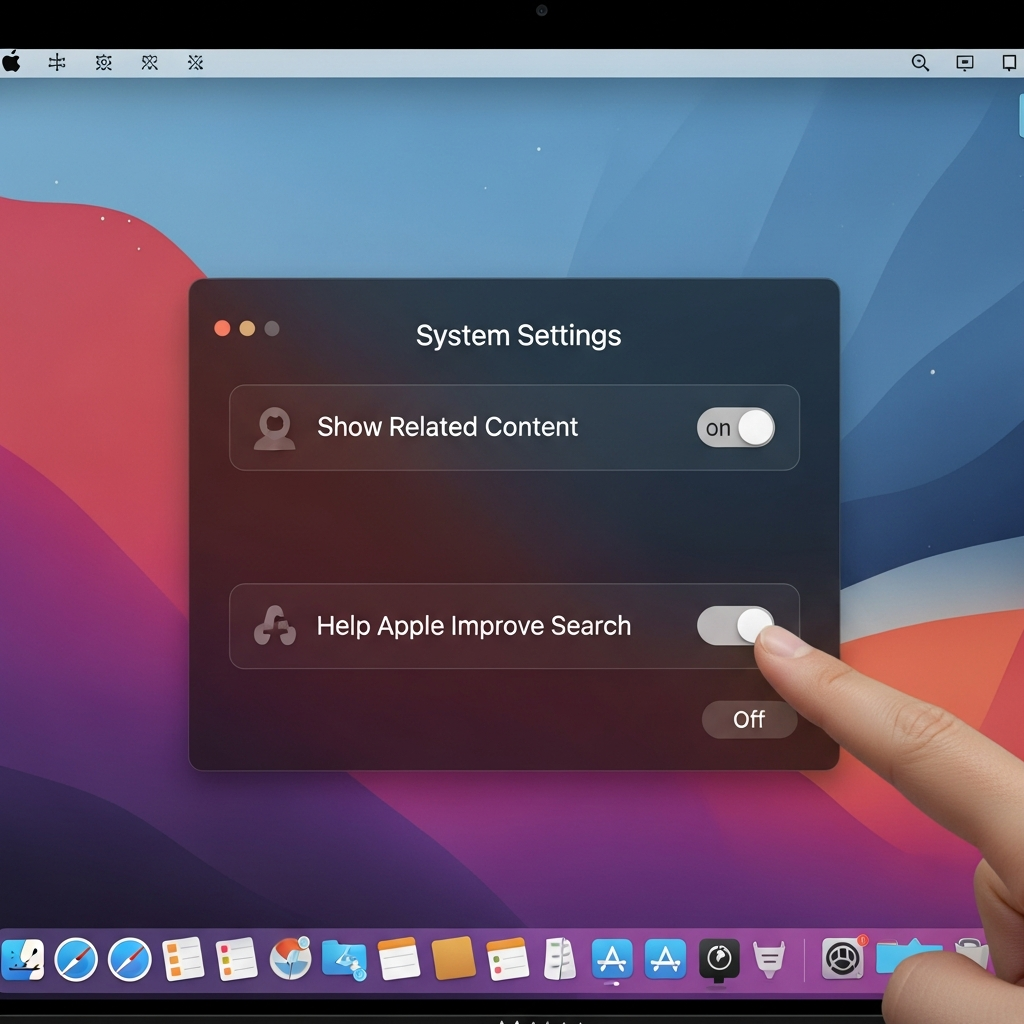Viewport: 1024px width, 1024px height.
Task: Click the App Store icon in the dock
Action: (x=613, y=960)
